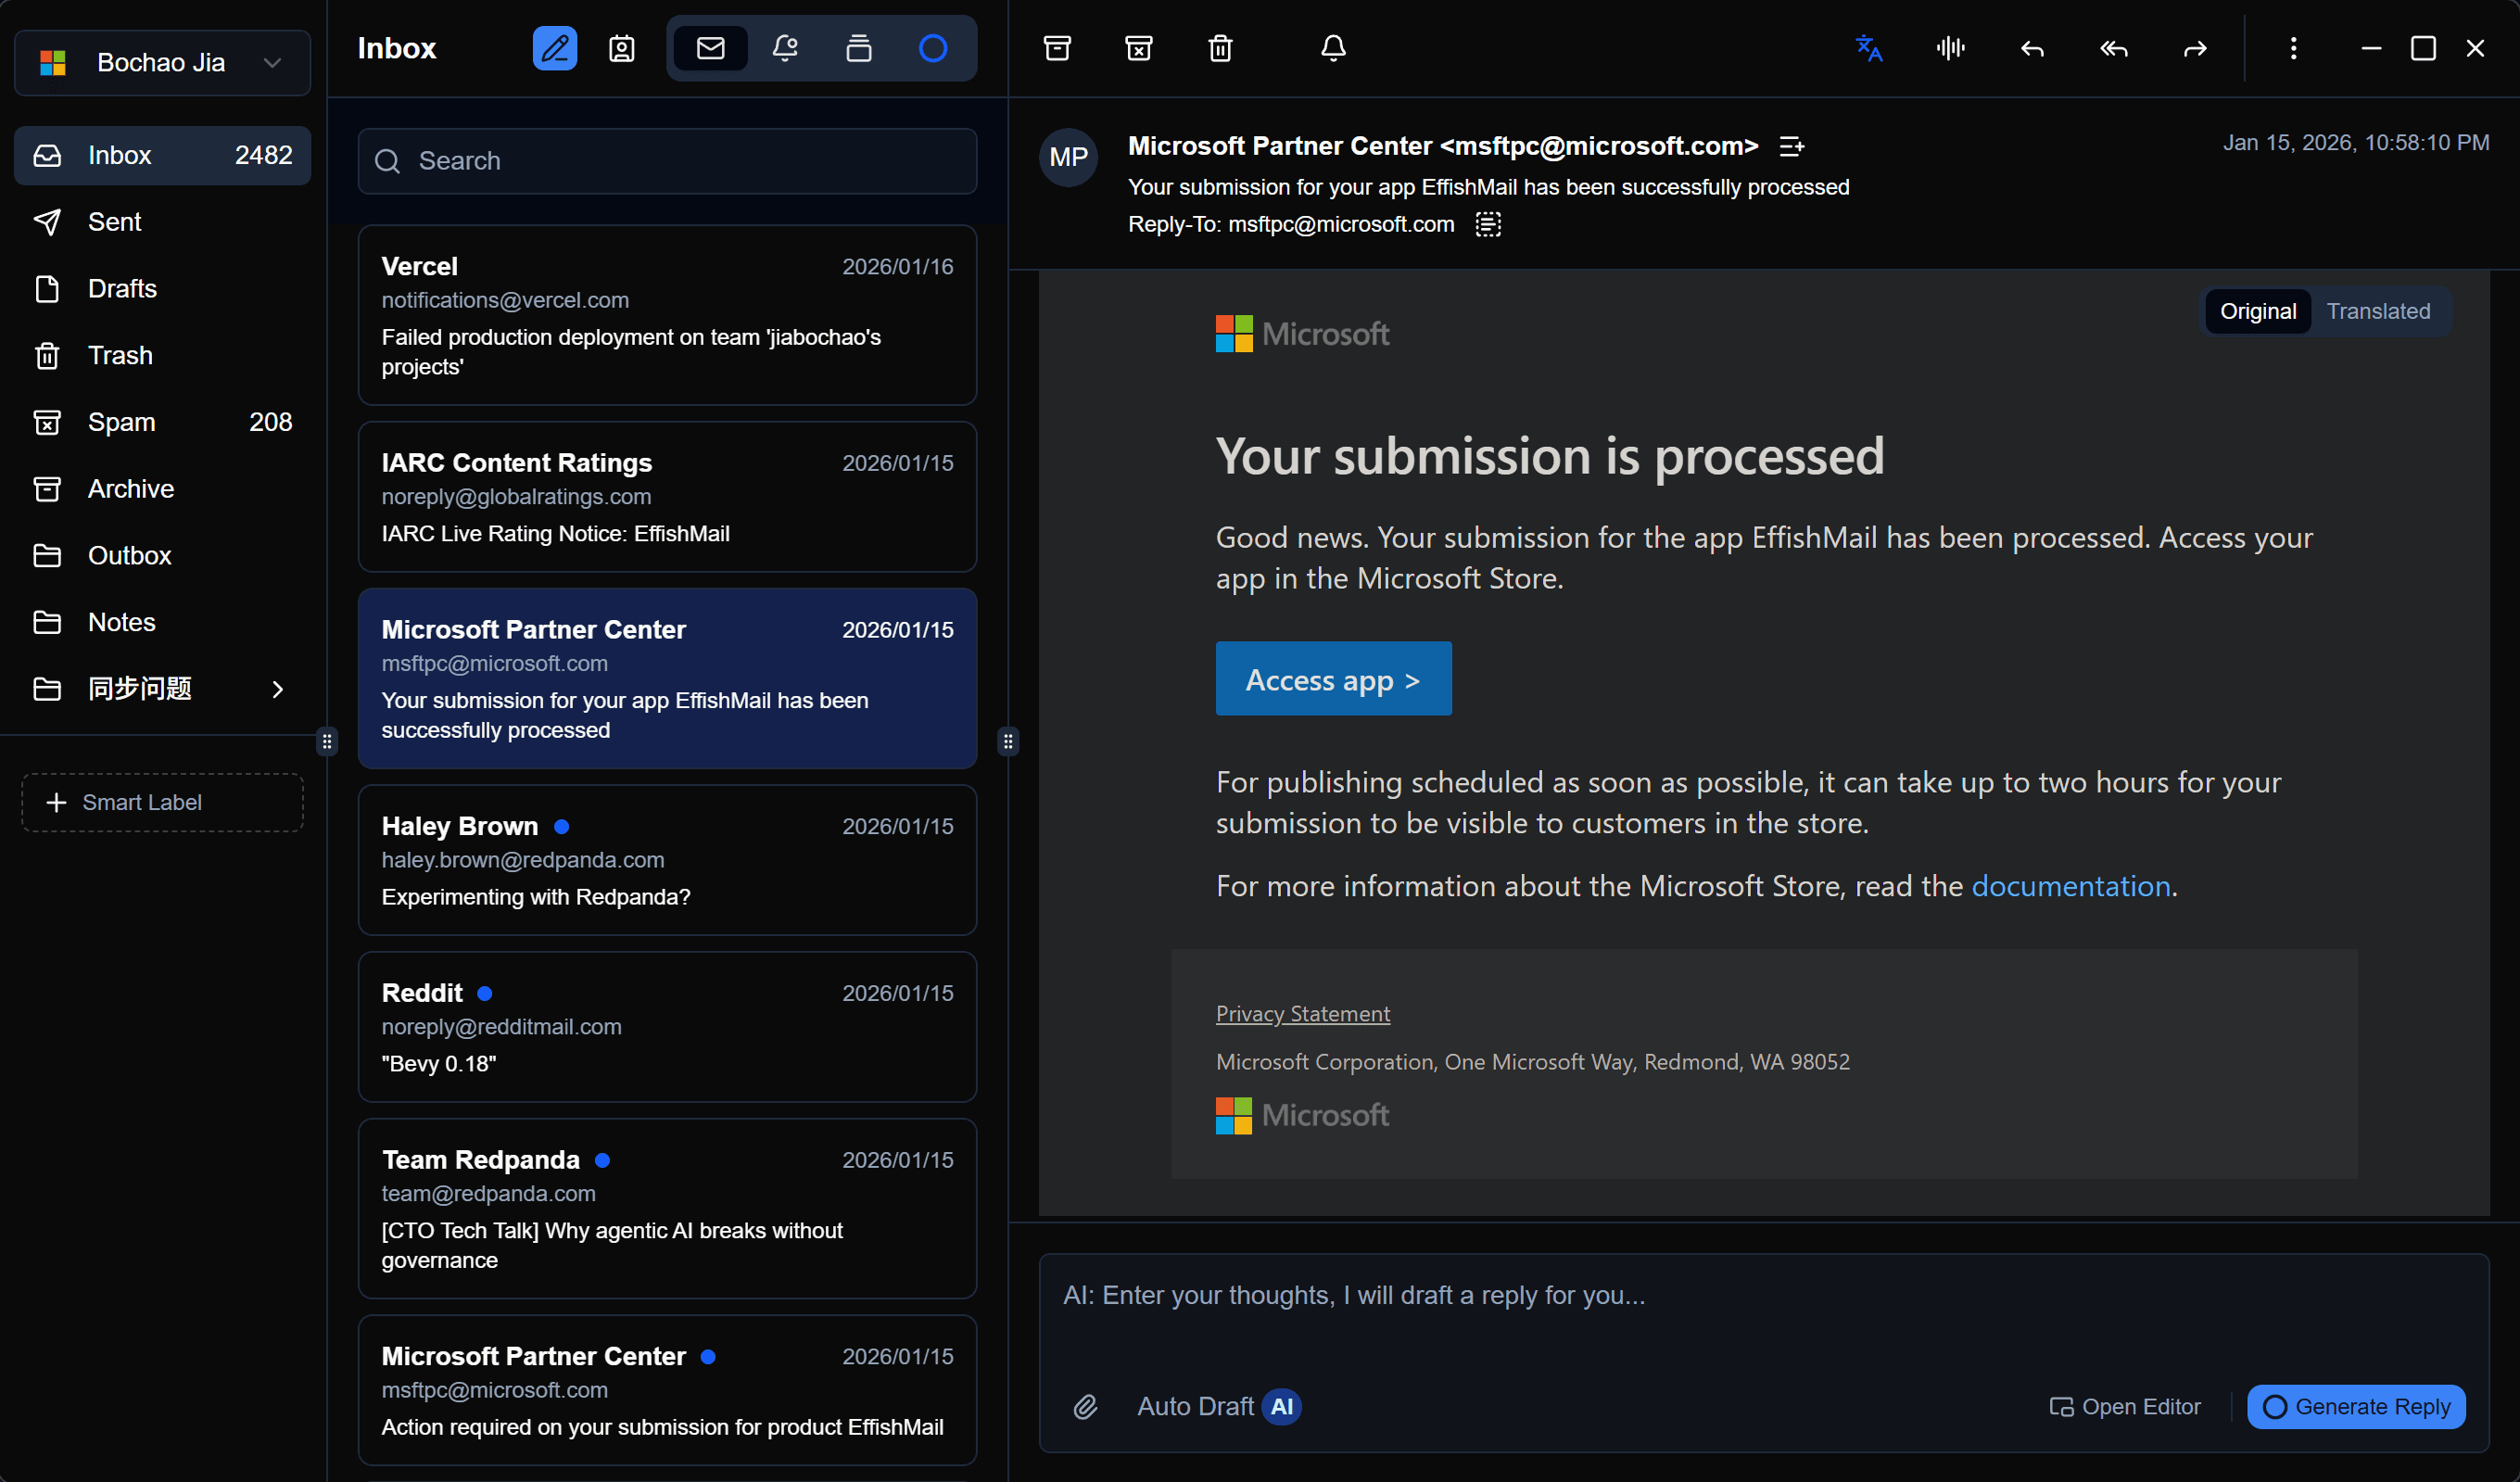Open the three-dot overflow menu
This screenshot has width=2520, height=1482.
coord(2293,48)
